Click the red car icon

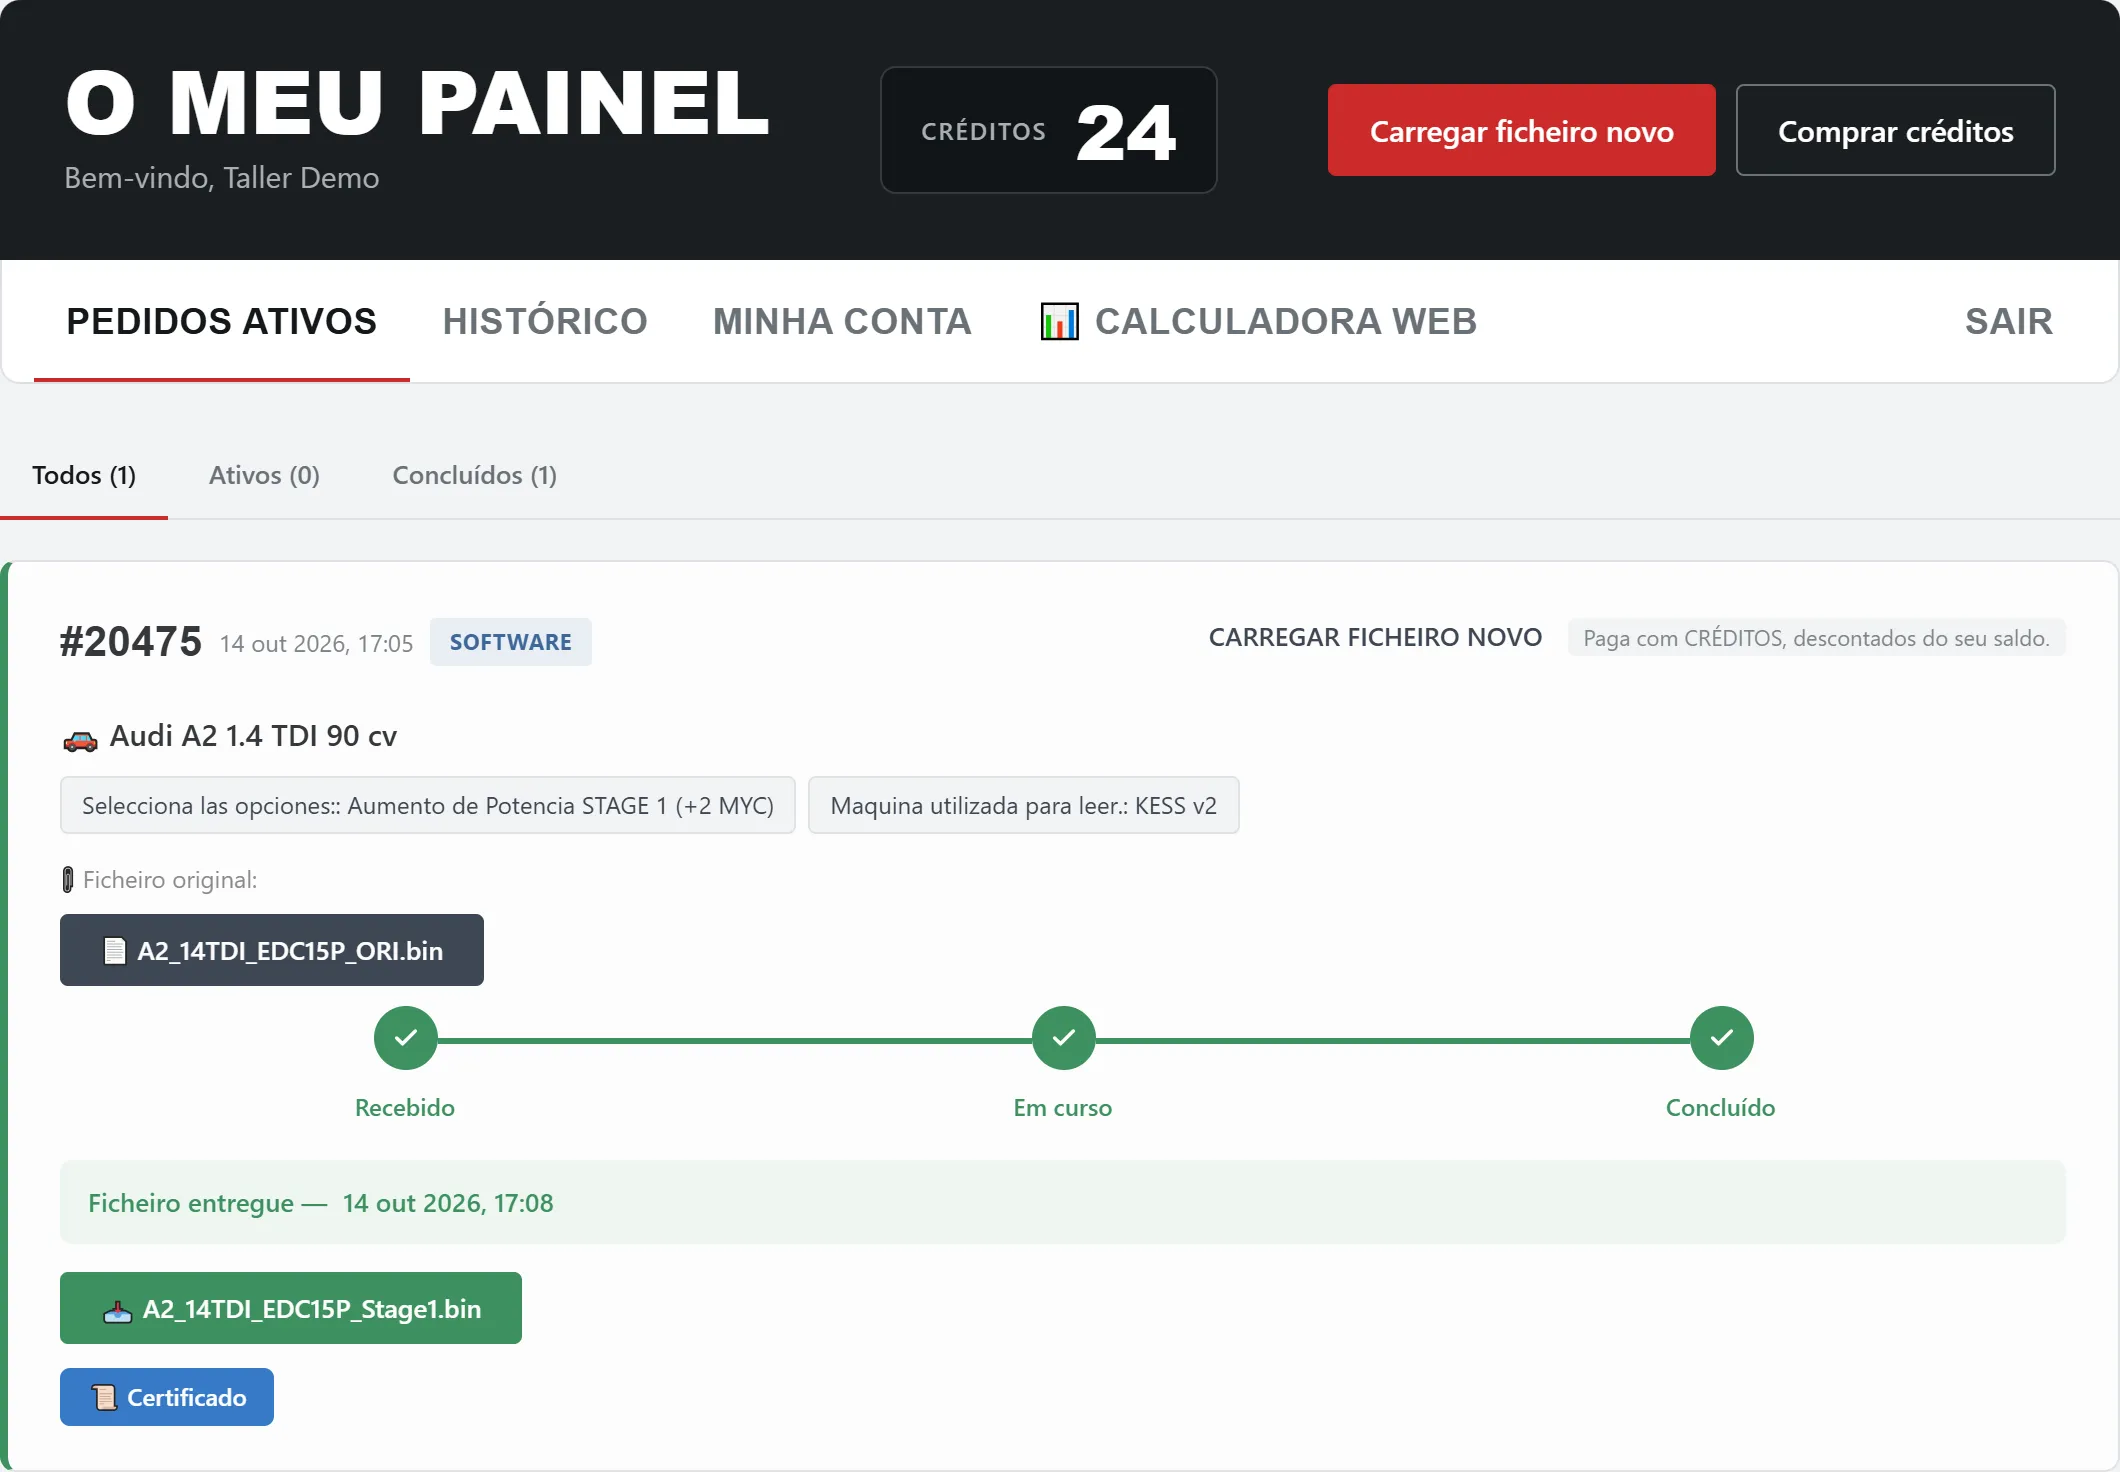80,739
